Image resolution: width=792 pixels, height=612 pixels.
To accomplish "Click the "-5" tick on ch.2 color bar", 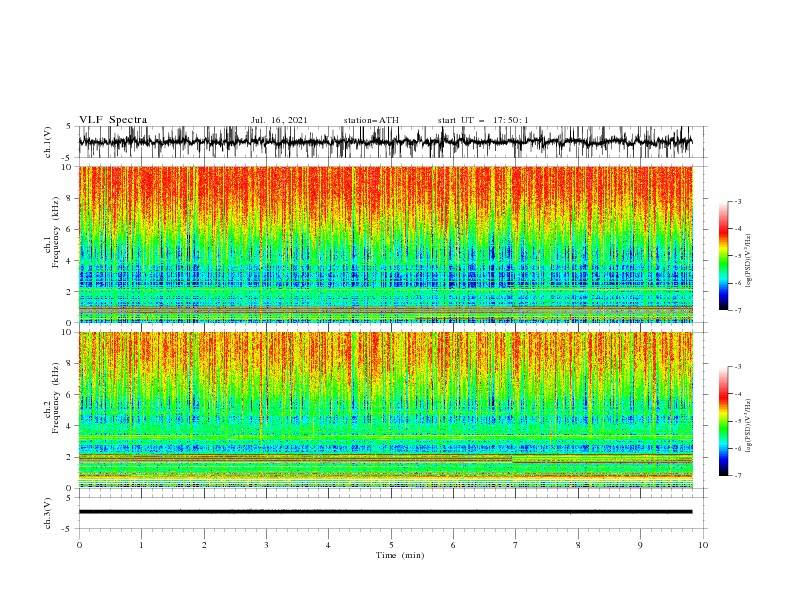I will [738, 421].
